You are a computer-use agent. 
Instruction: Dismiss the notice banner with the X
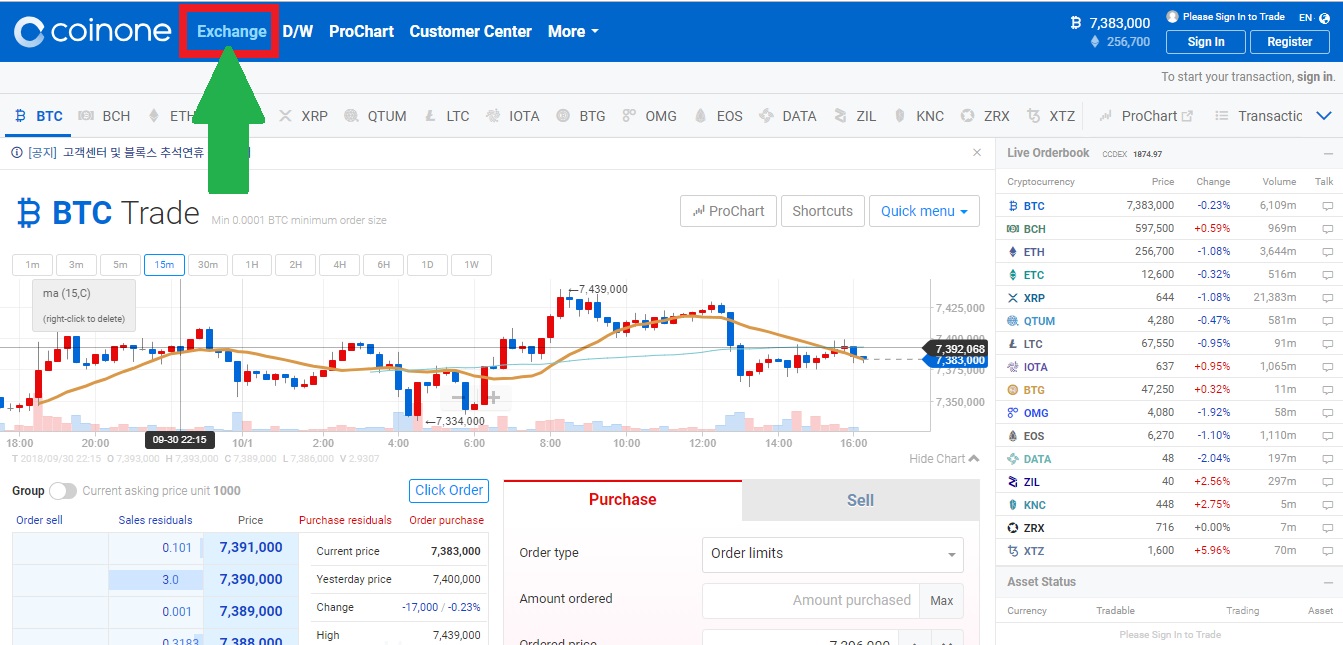pyautogui.click(x=977, y=153)
